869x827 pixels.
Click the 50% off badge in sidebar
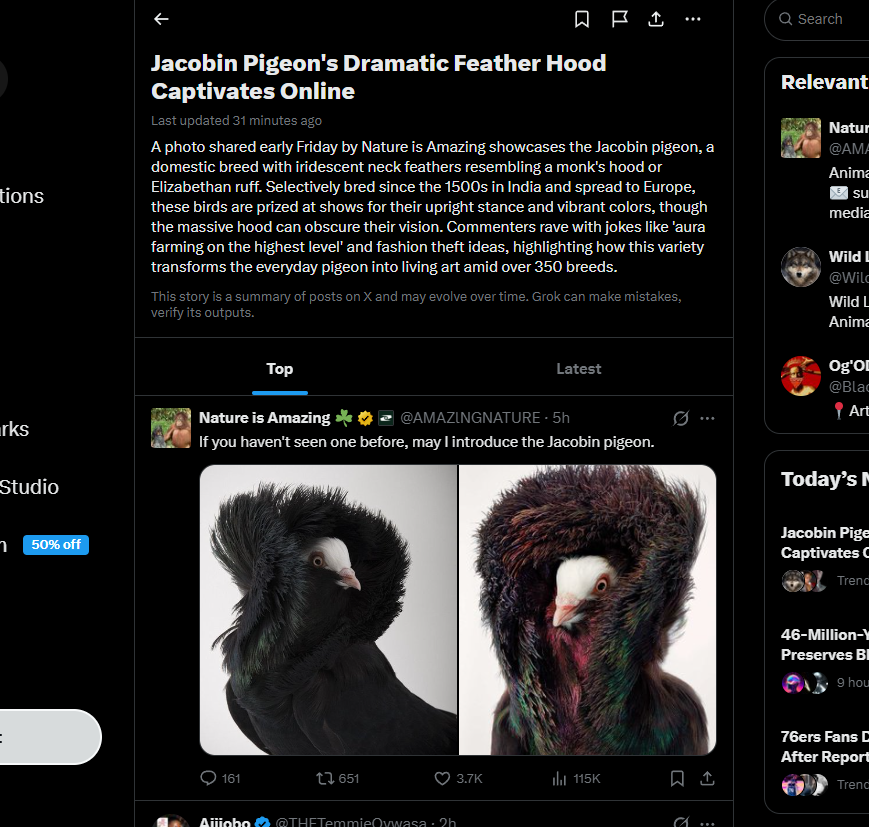point(56,545)
